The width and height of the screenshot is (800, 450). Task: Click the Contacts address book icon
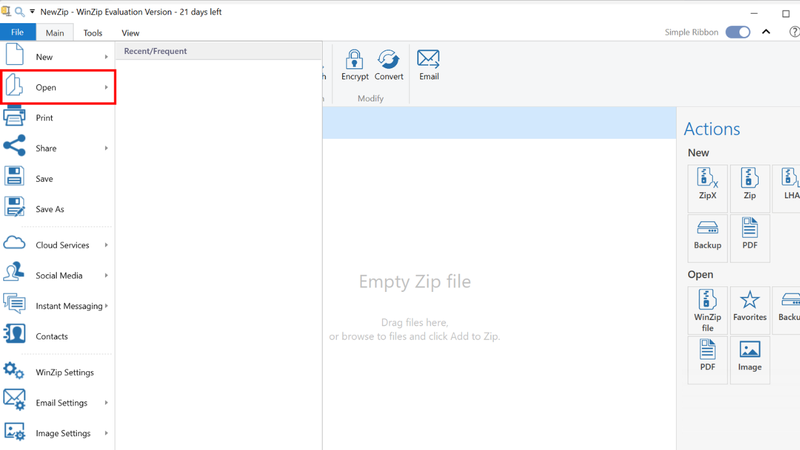click(x=14, y=334)
